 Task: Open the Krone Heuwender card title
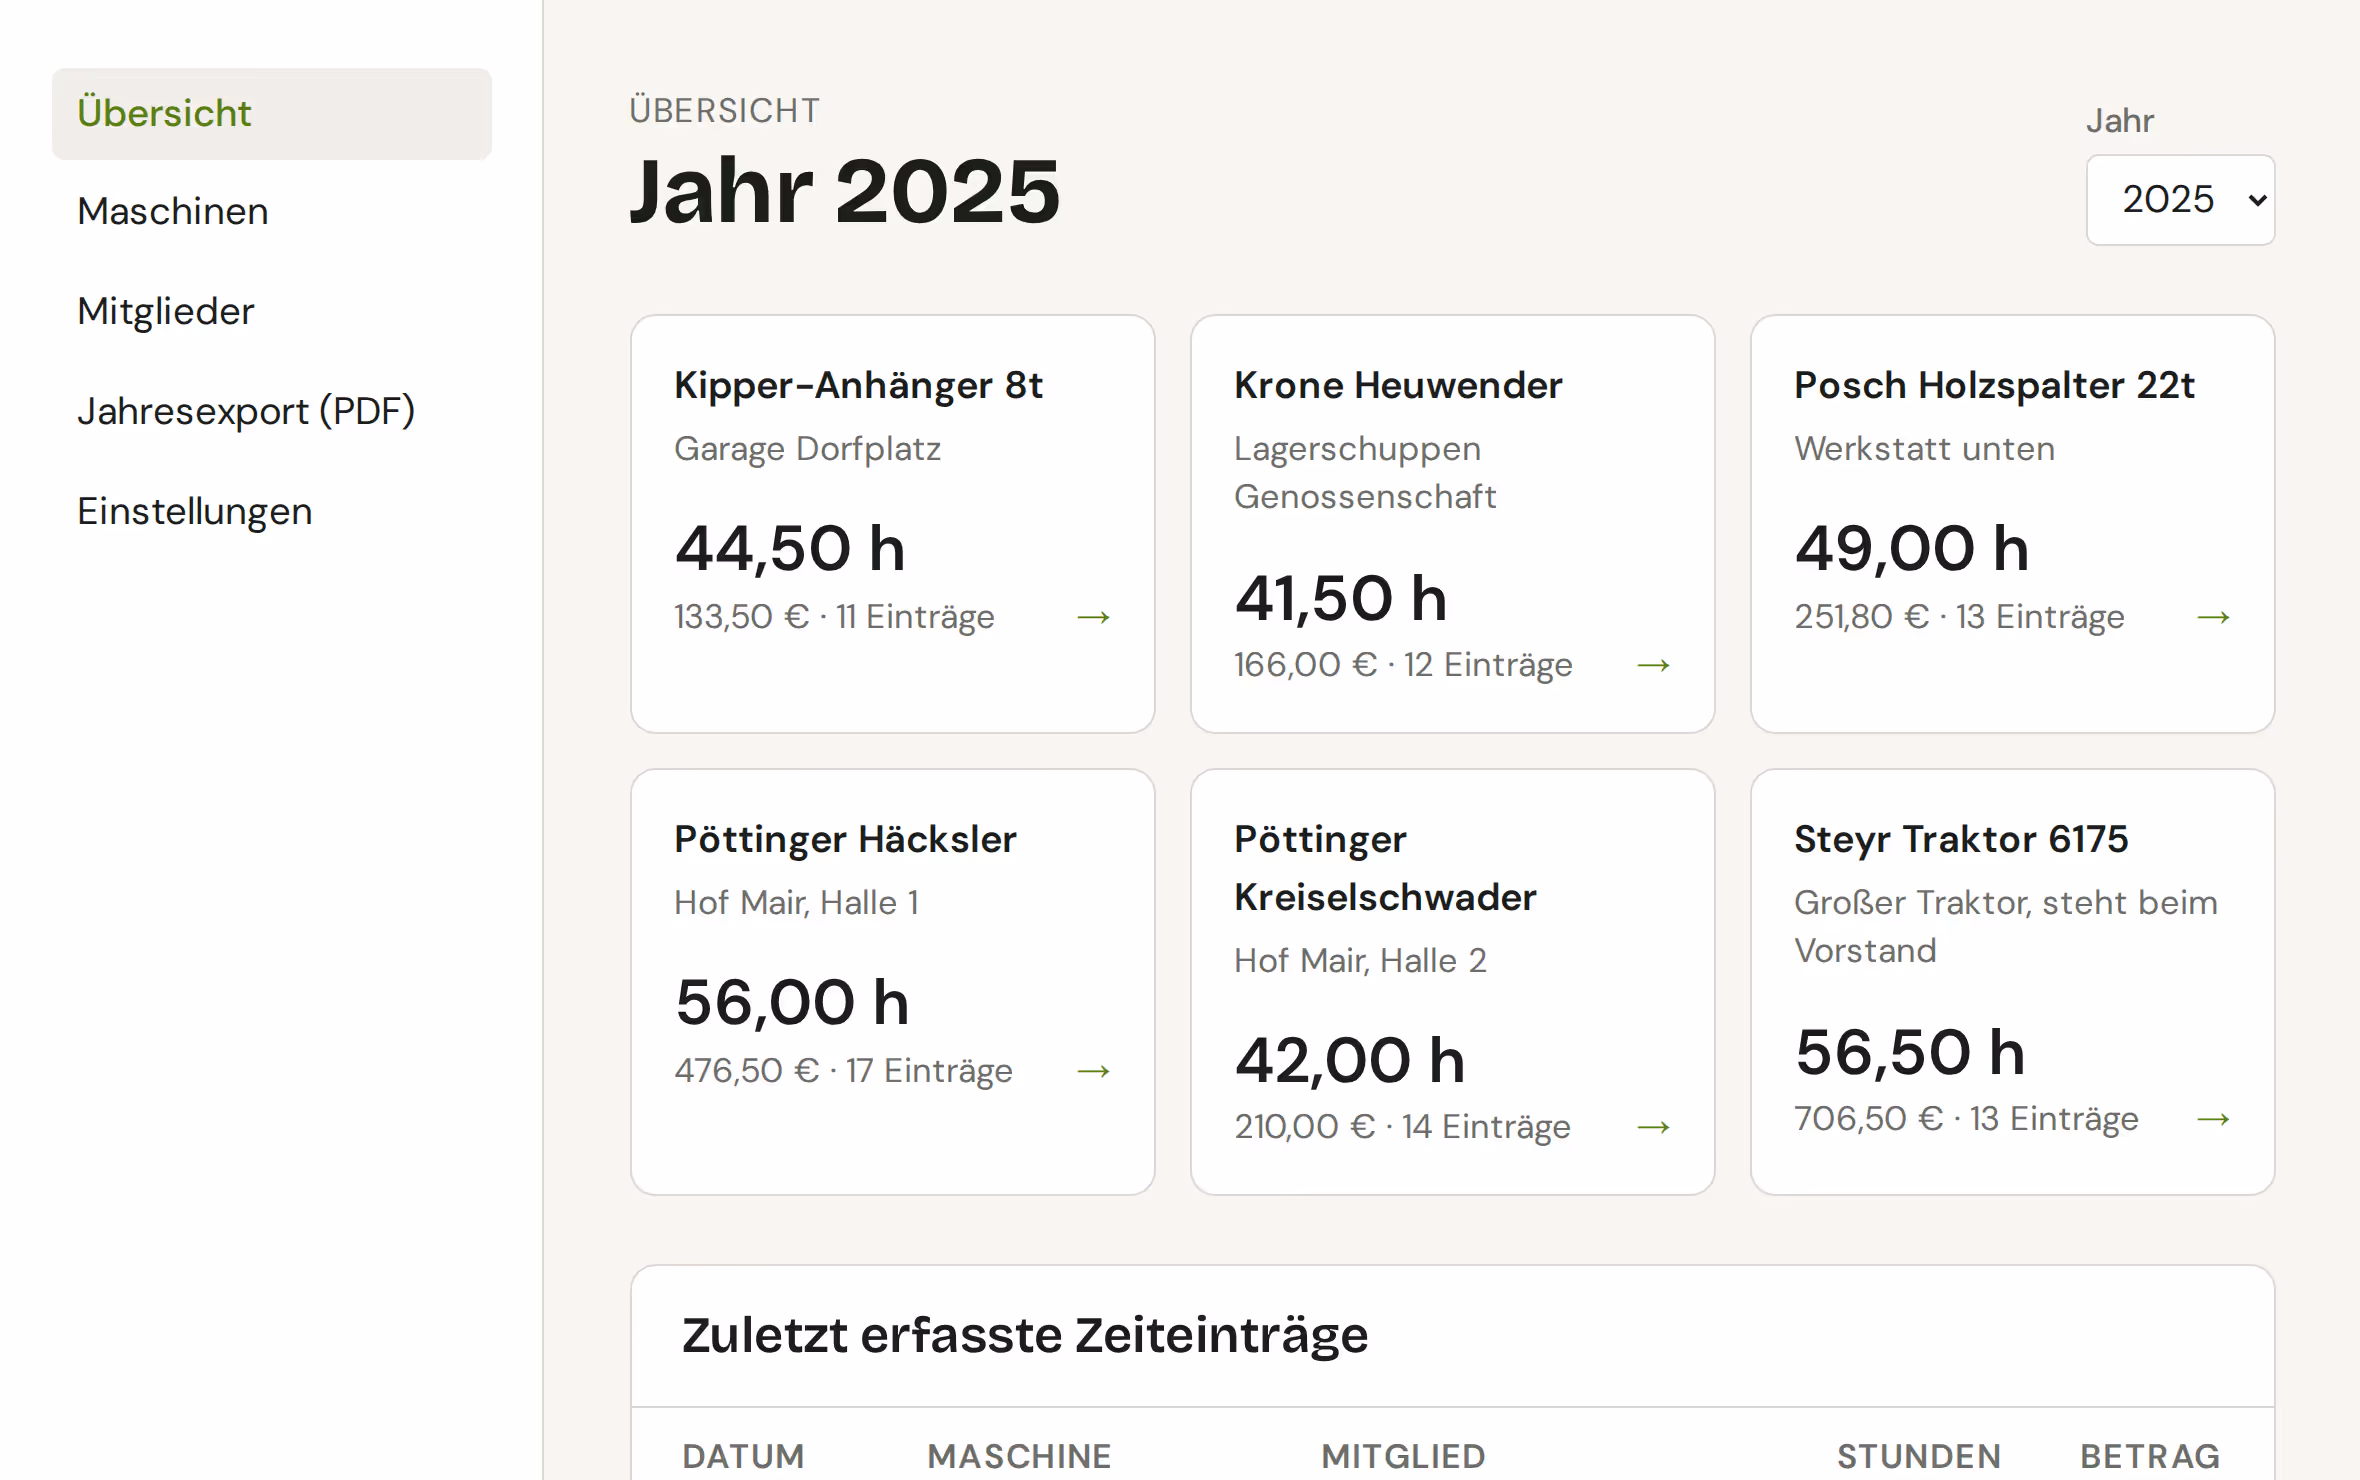click(x=1398, y=386)
